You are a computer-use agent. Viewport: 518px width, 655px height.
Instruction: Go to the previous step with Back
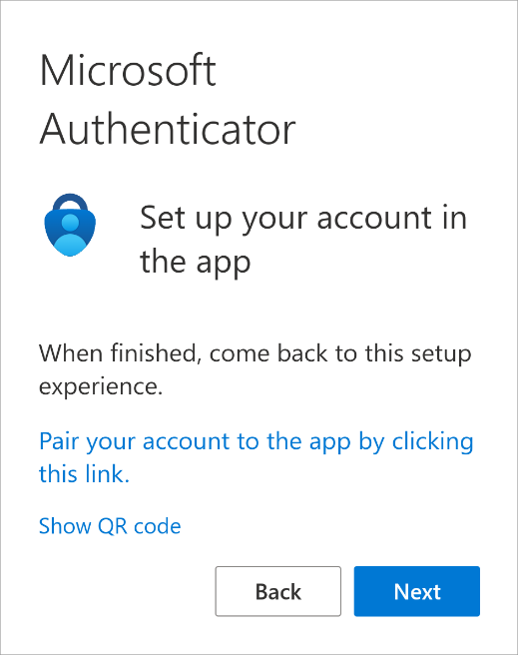(x=278, y=591)
